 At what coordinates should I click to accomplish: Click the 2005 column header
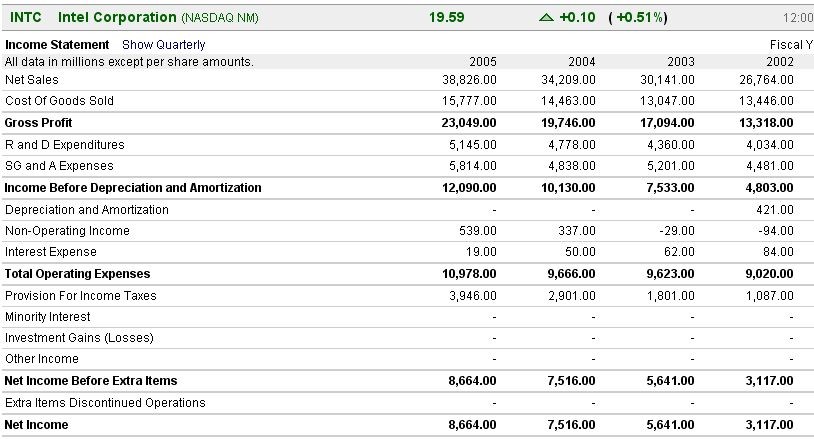click(483, 62)
